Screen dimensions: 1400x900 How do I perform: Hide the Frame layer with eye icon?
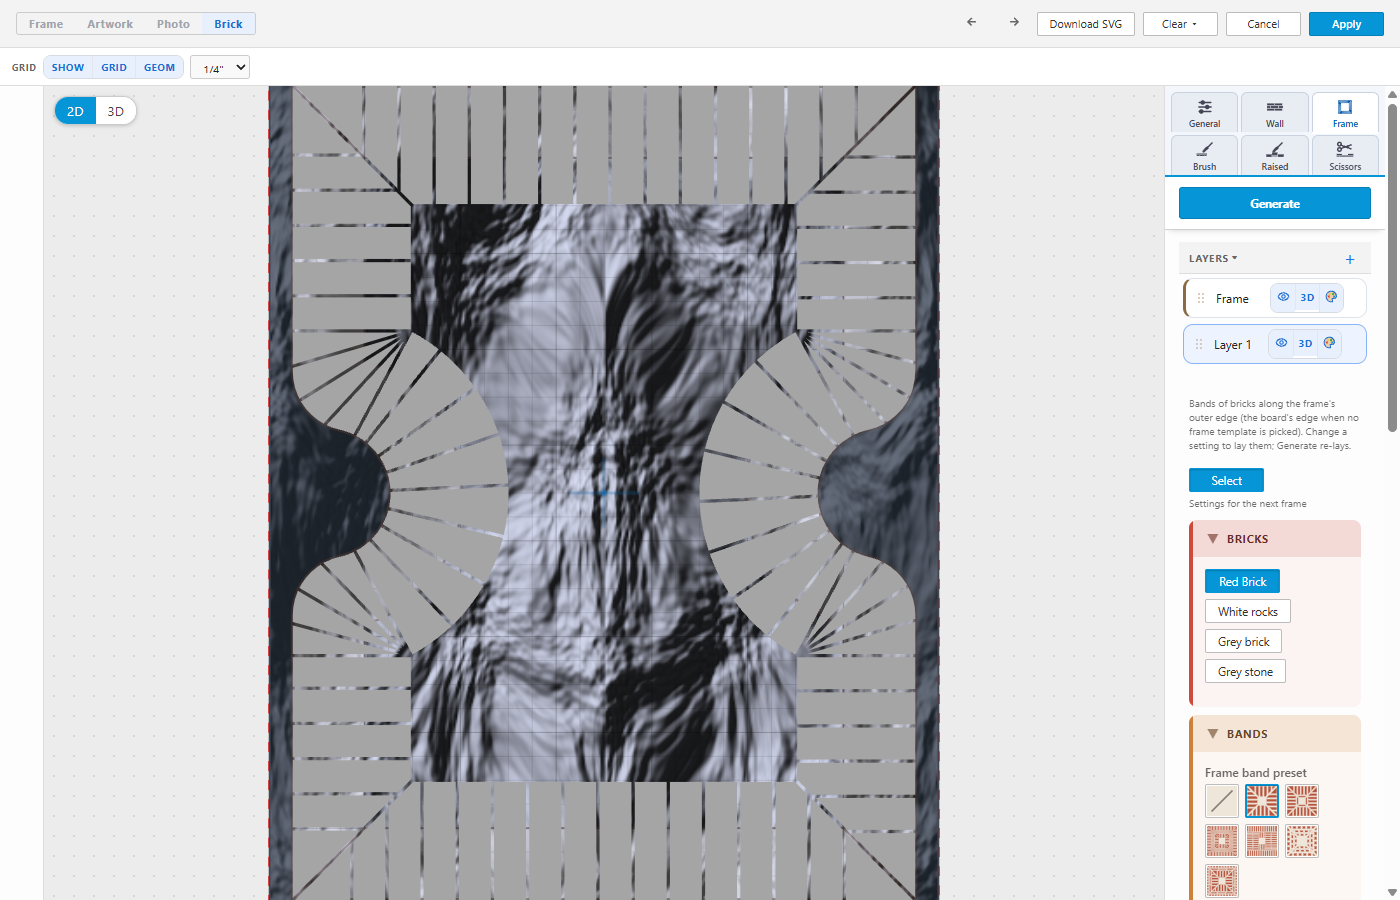1283,297
